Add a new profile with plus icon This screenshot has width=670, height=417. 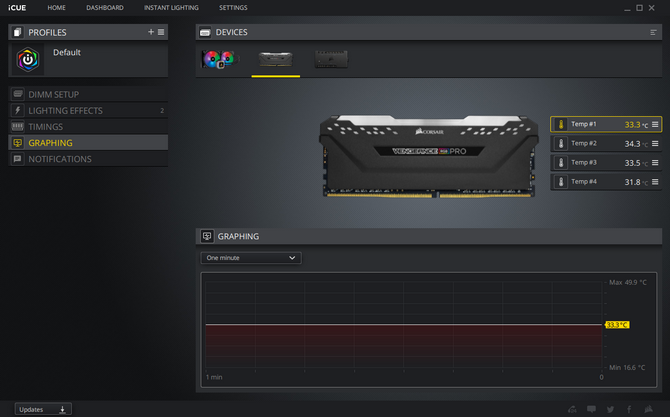coord(151,32)
